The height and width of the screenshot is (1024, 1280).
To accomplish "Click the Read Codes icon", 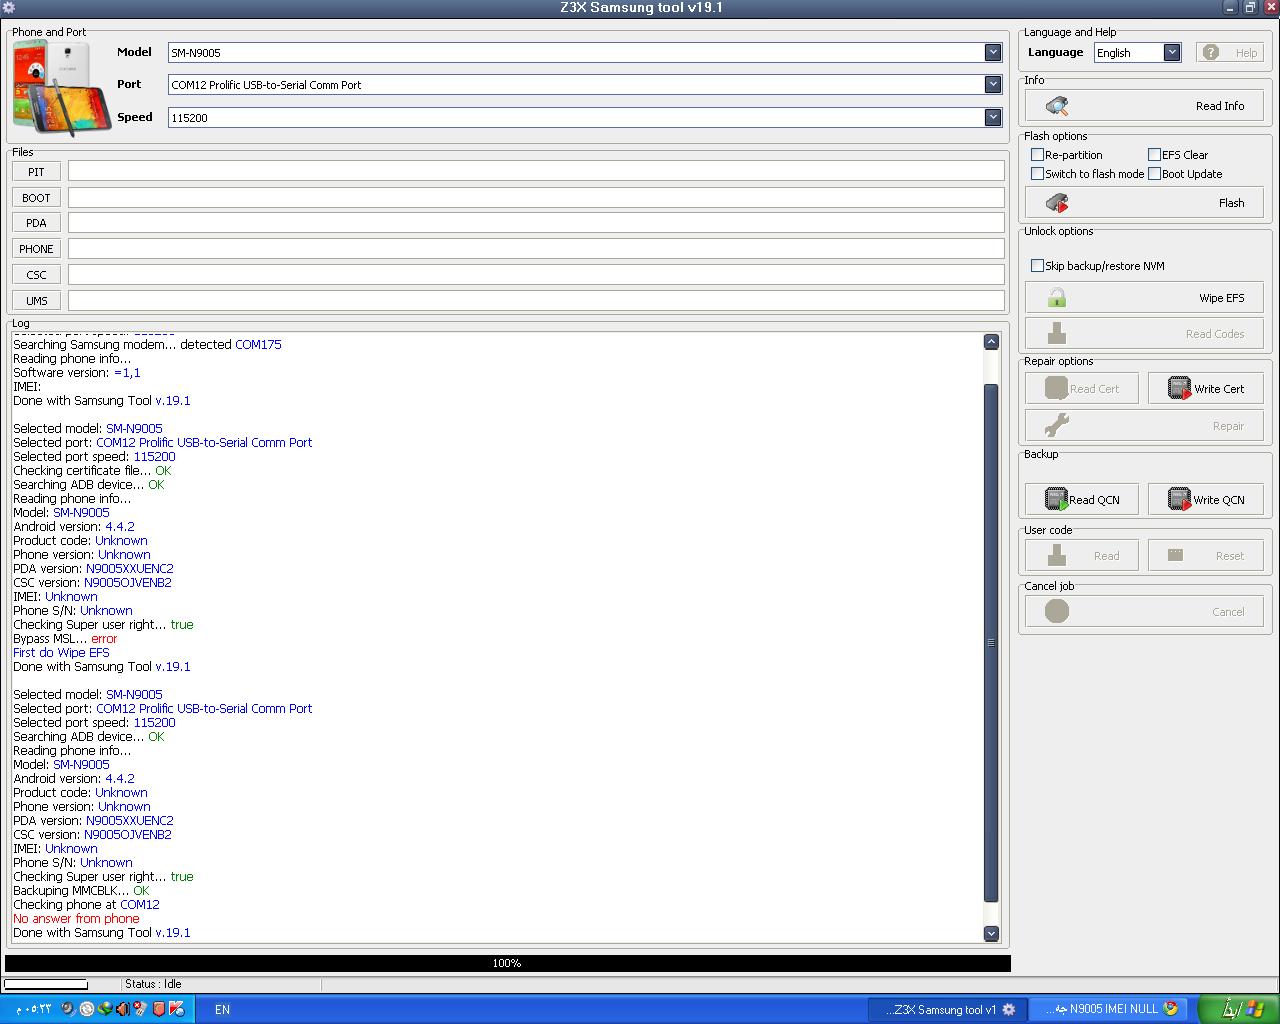I will (x=1057, y=333).
